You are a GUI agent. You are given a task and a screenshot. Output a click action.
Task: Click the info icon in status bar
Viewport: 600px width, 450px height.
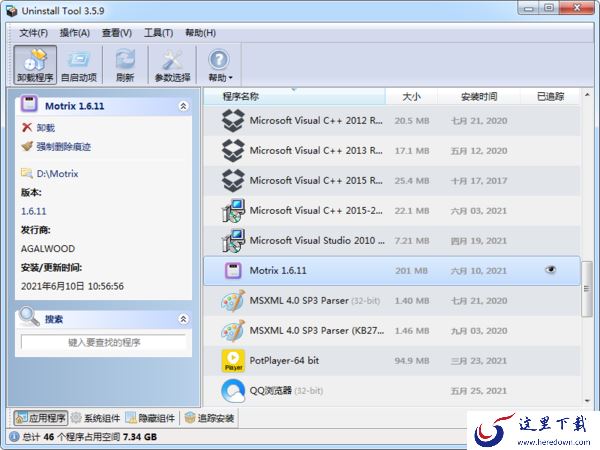point(14,437)
